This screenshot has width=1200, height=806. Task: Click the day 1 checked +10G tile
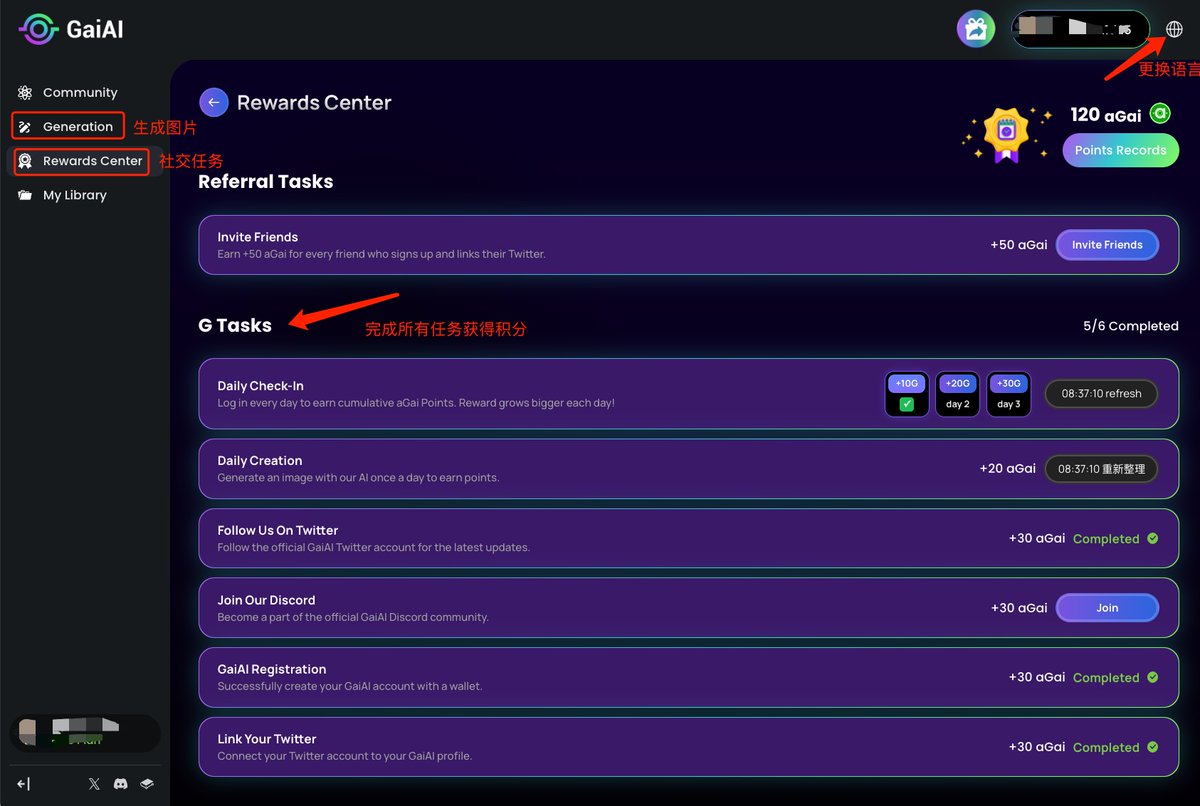tap(906, 394)
